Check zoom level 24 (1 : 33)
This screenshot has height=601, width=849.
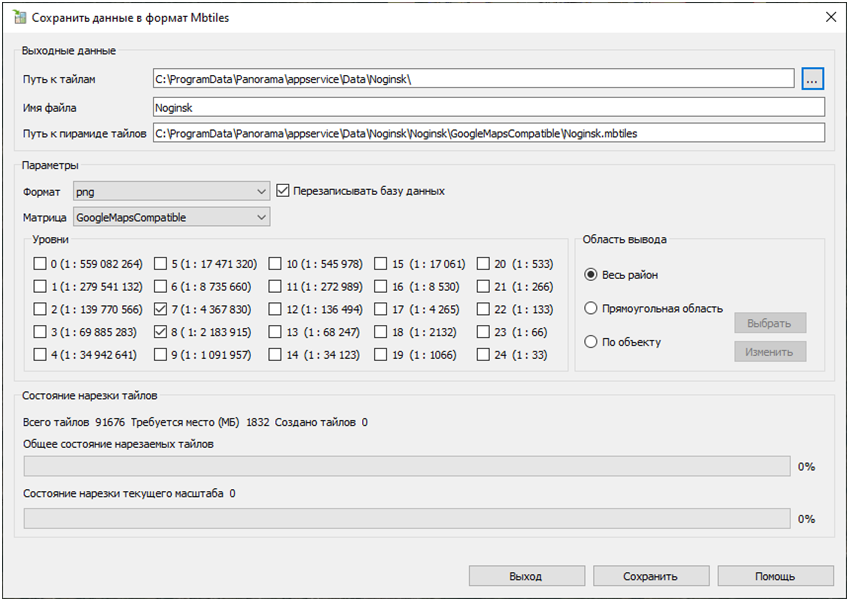pos(484,354)
